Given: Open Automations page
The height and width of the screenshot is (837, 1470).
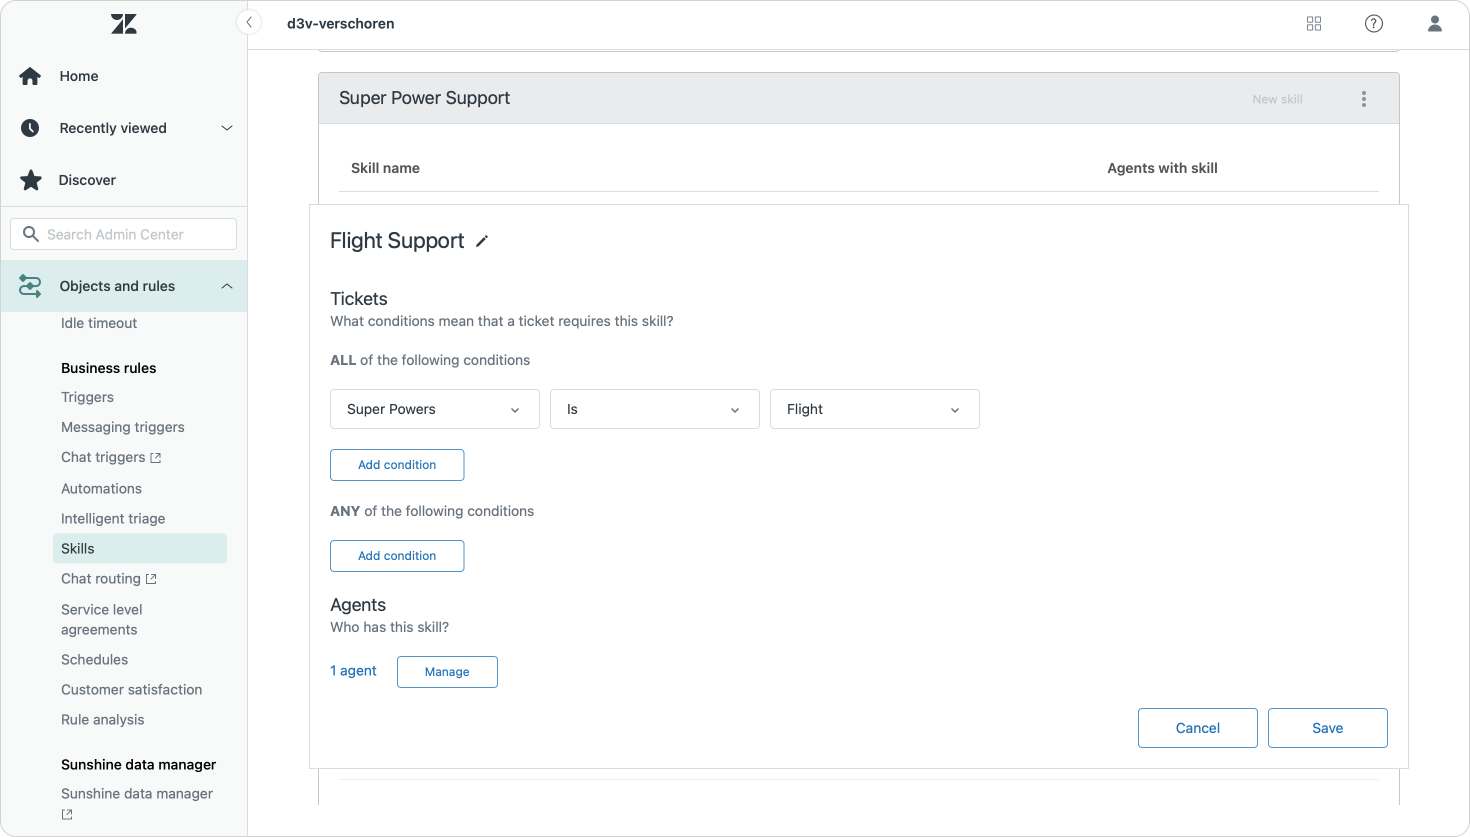Looking at the screenshot, I should click(x=101, y=489).
